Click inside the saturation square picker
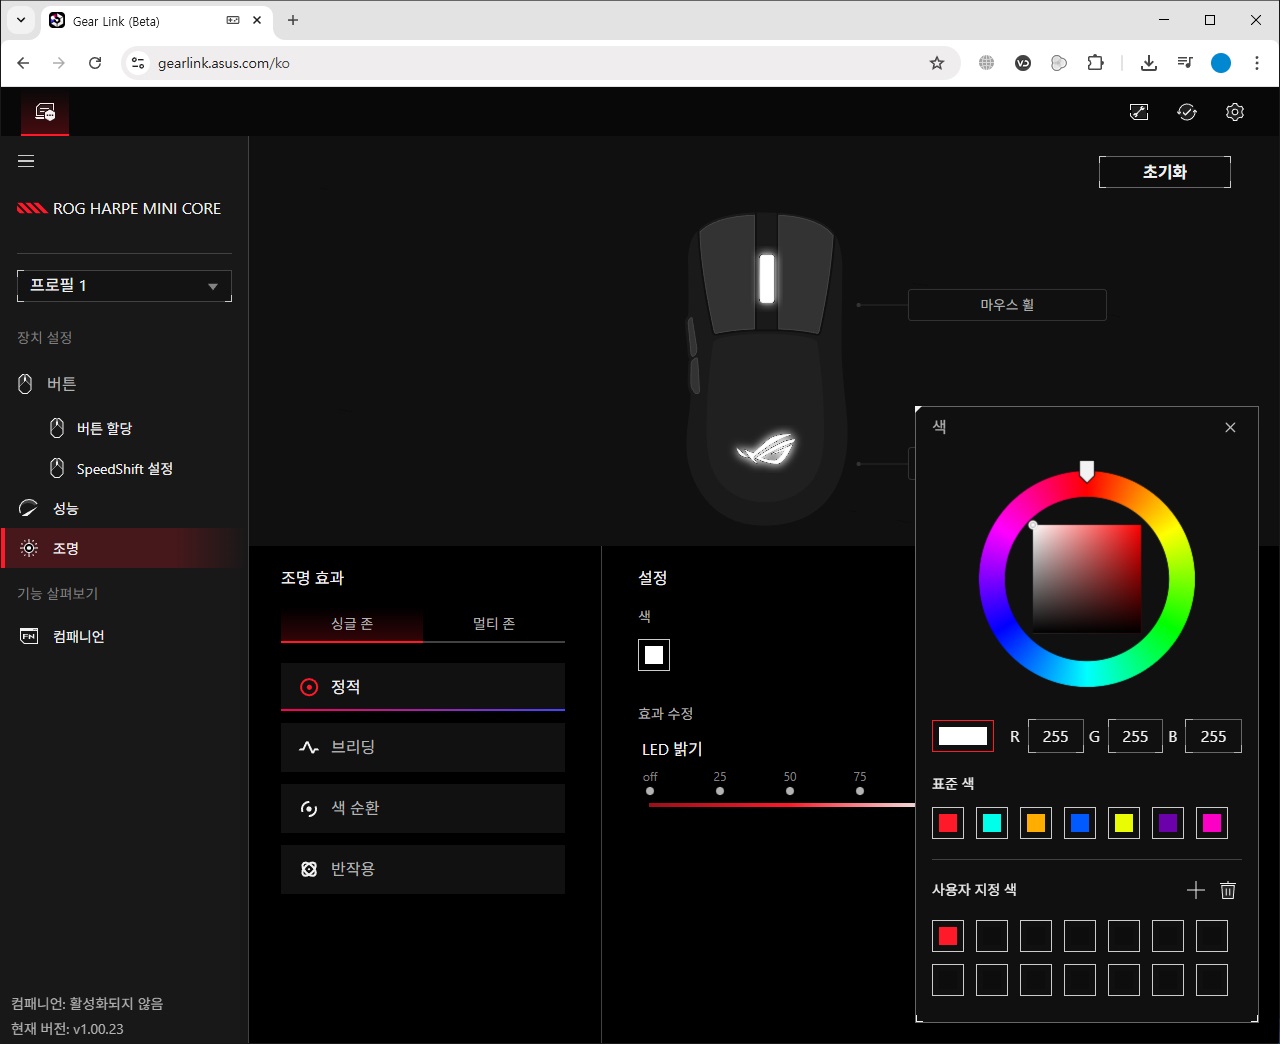The width and height of the screenshot is (1280, 1044). (1087, 578)
